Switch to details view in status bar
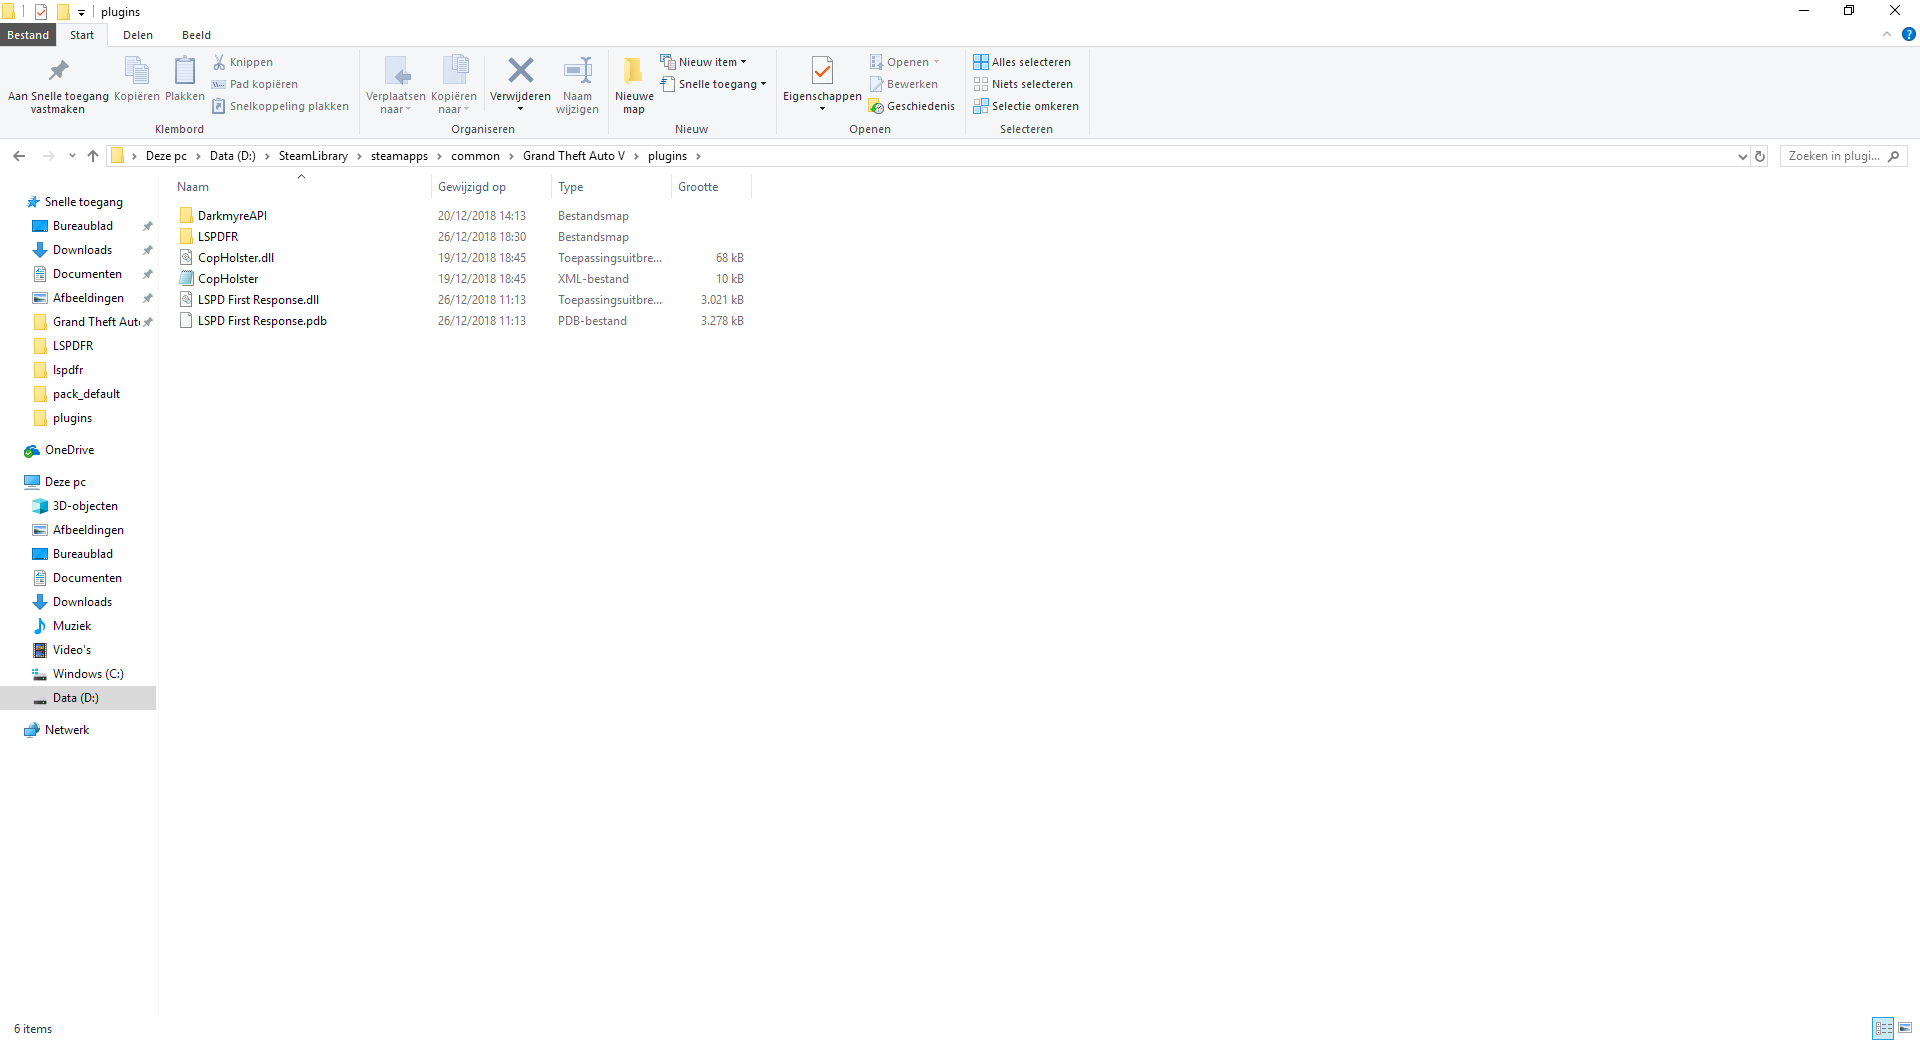The image size is (1920, 1040). [1883, 1028]
